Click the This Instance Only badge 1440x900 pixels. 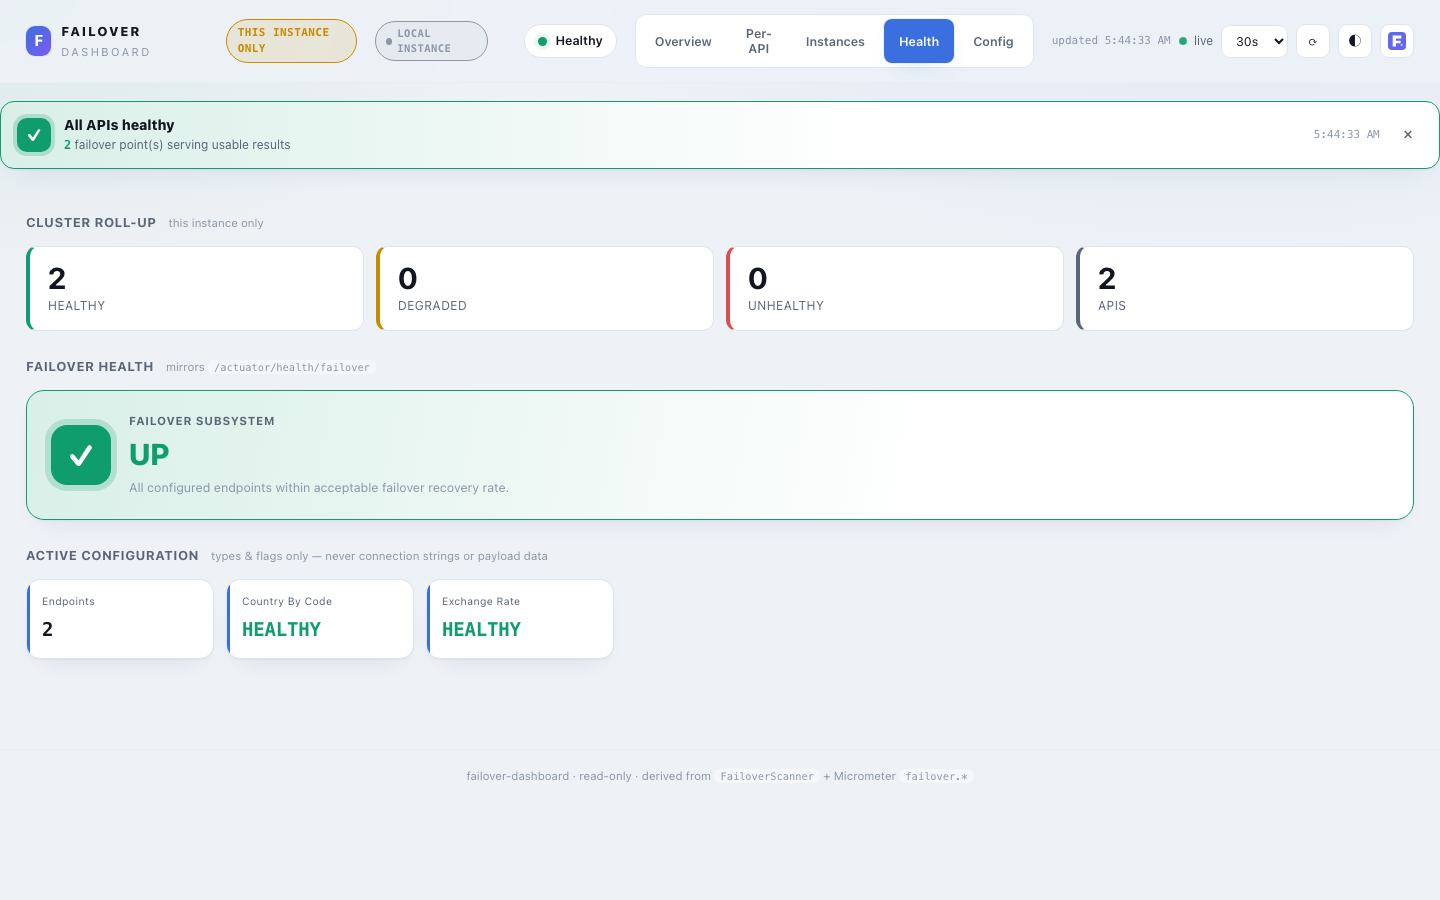click(291, 41)
